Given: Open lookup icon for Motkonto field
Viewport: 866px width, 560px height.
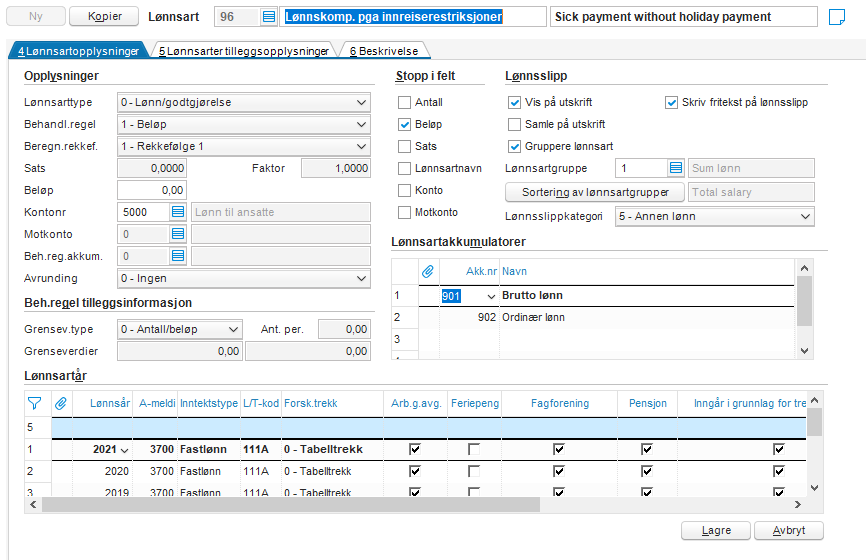Looking at the screenshot, I should (x=178, y=234).
